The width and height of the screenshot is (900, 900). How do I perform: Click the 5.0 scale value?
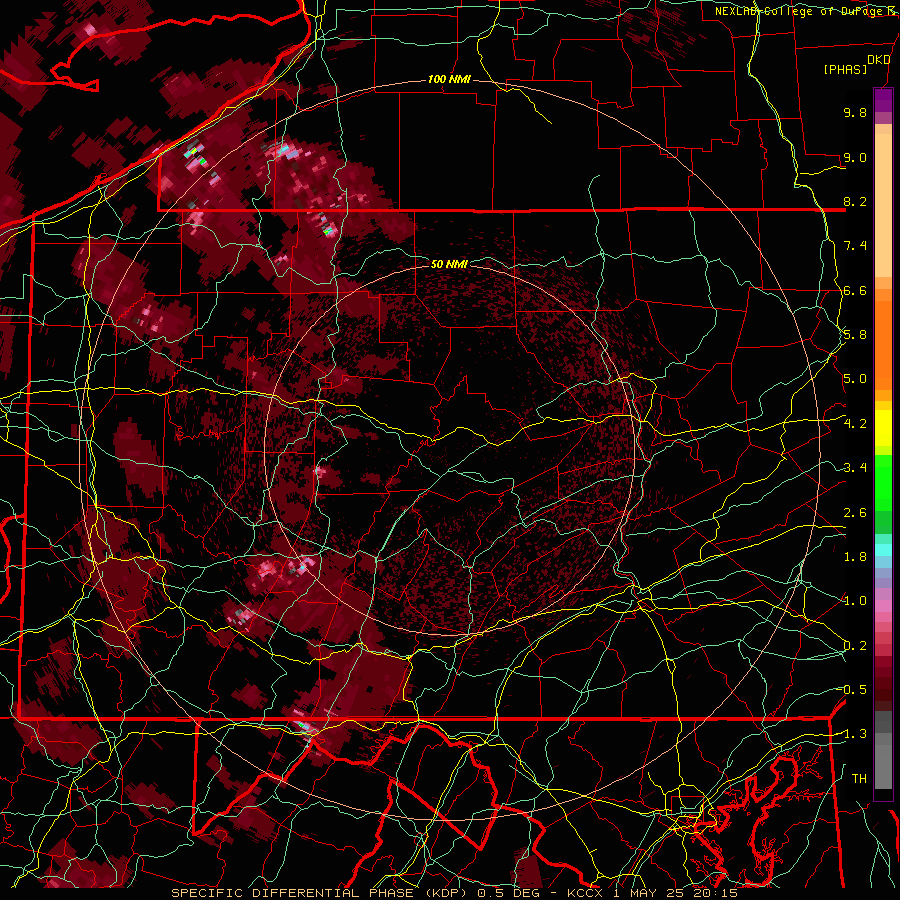855,379
